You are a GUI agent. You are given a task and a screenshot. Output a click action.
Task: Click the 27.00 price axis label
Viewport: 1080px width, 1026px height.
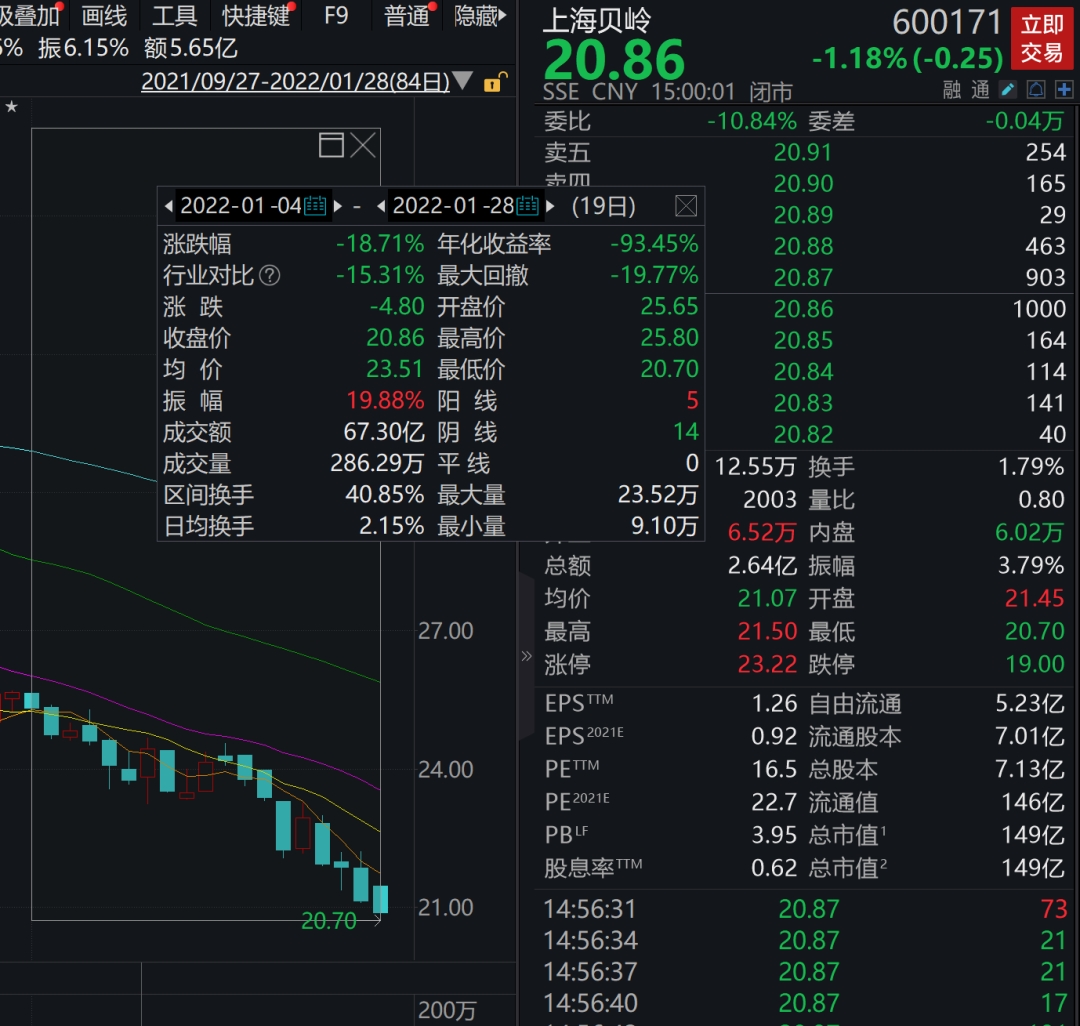point(446,631)
